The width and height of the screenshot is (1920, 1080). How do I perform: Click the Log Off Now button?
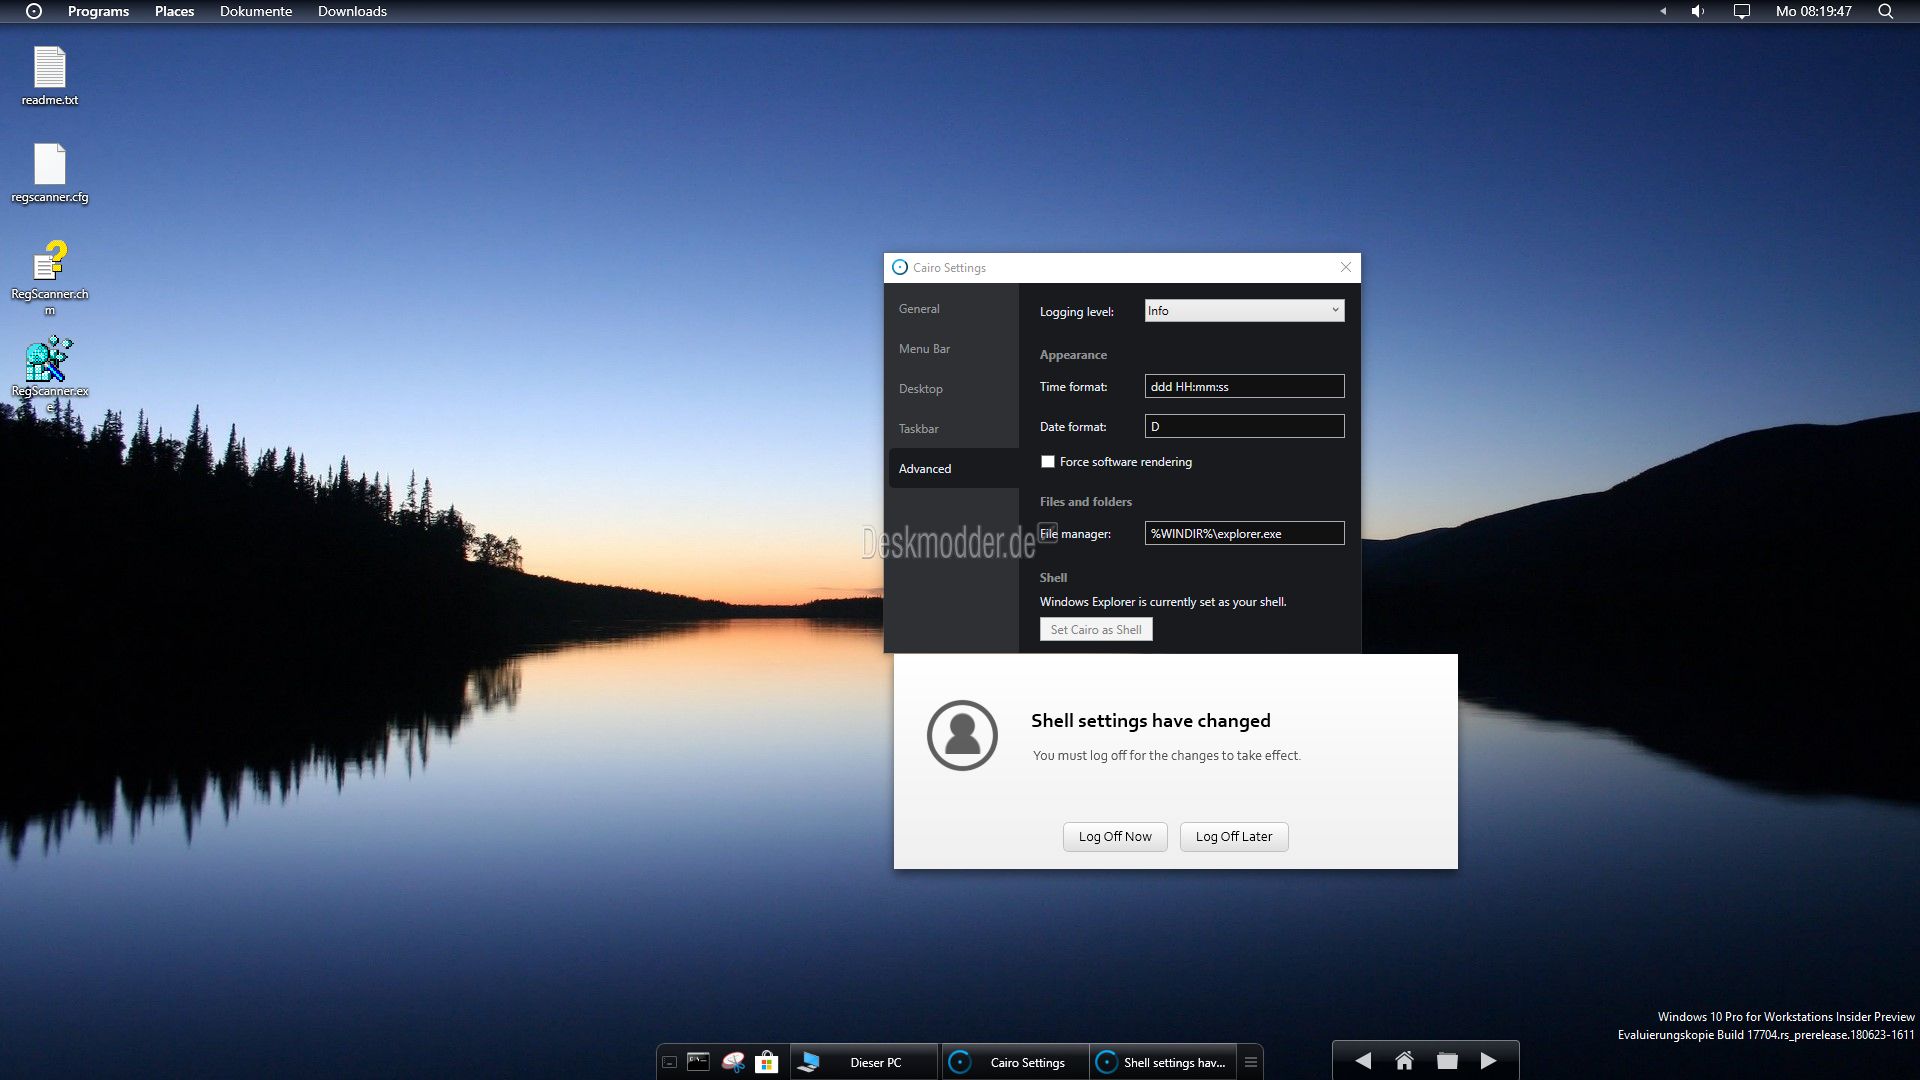click(1115, 837)
